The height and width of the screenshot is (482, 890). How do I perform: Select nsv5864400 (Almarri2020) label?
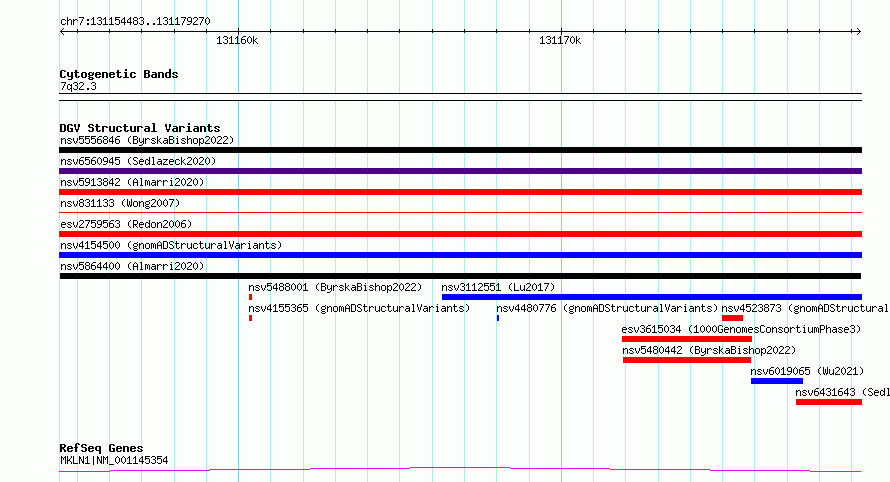point(132,266)
